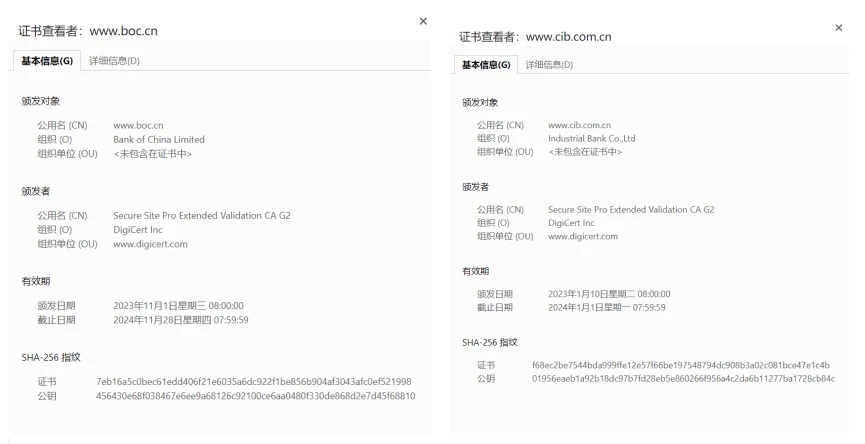The height and width of the screenshot is (444, 865).
Task: Click 颁发日期 label in boc.cn viewer
Action: pyautogui.click(x=56, y=306)
